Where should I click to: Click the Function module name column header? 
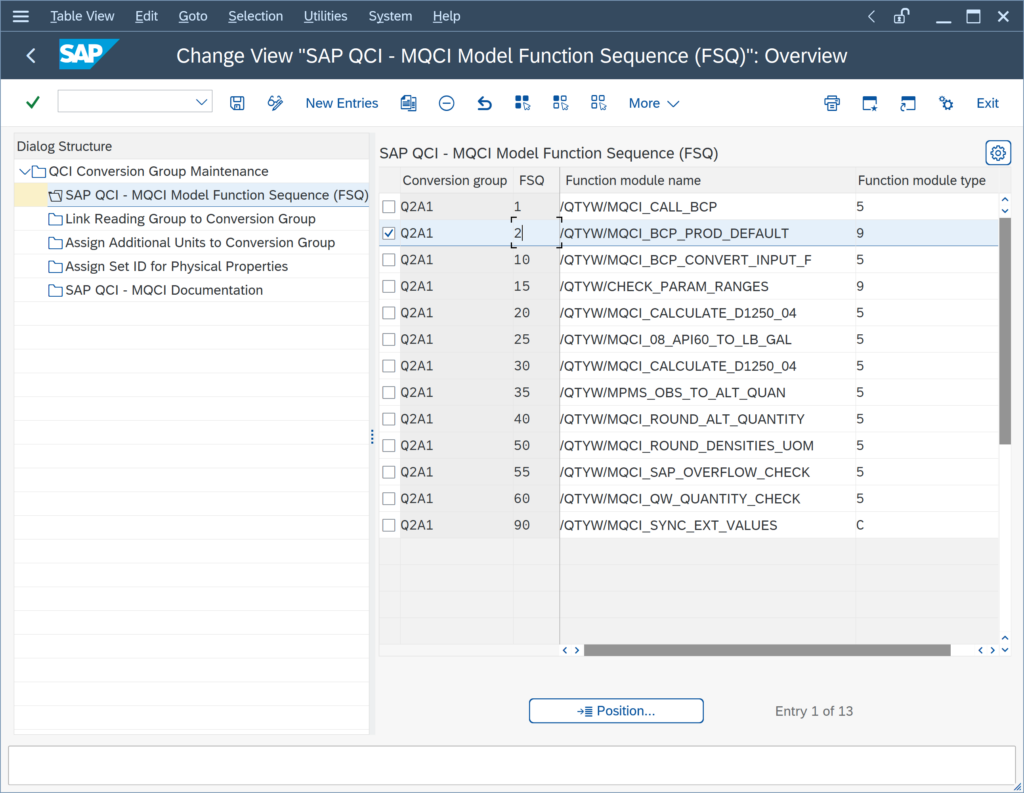[x=707, y=180]
